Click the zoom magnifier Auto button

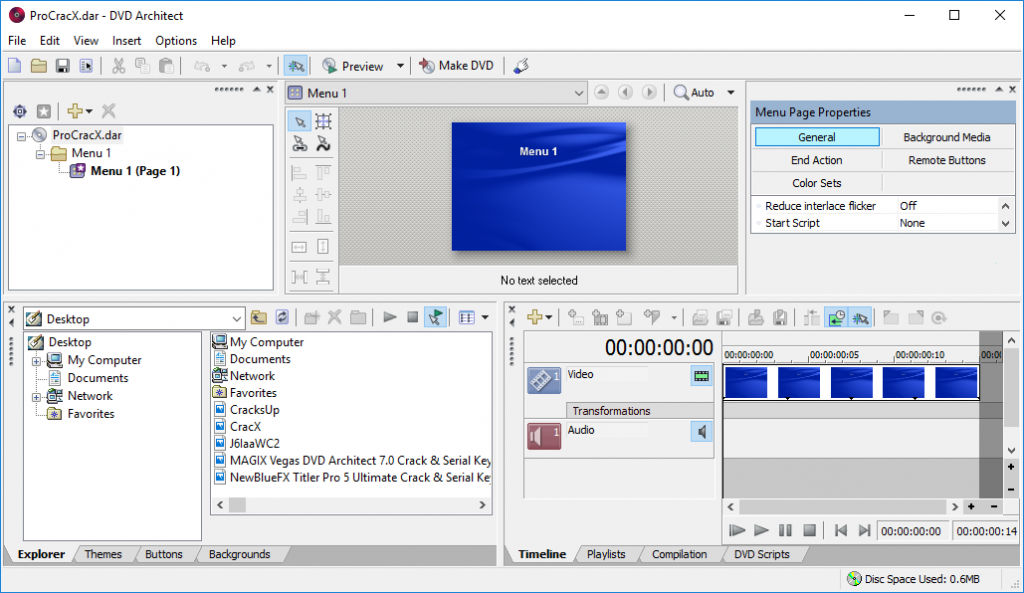[694, 93]
